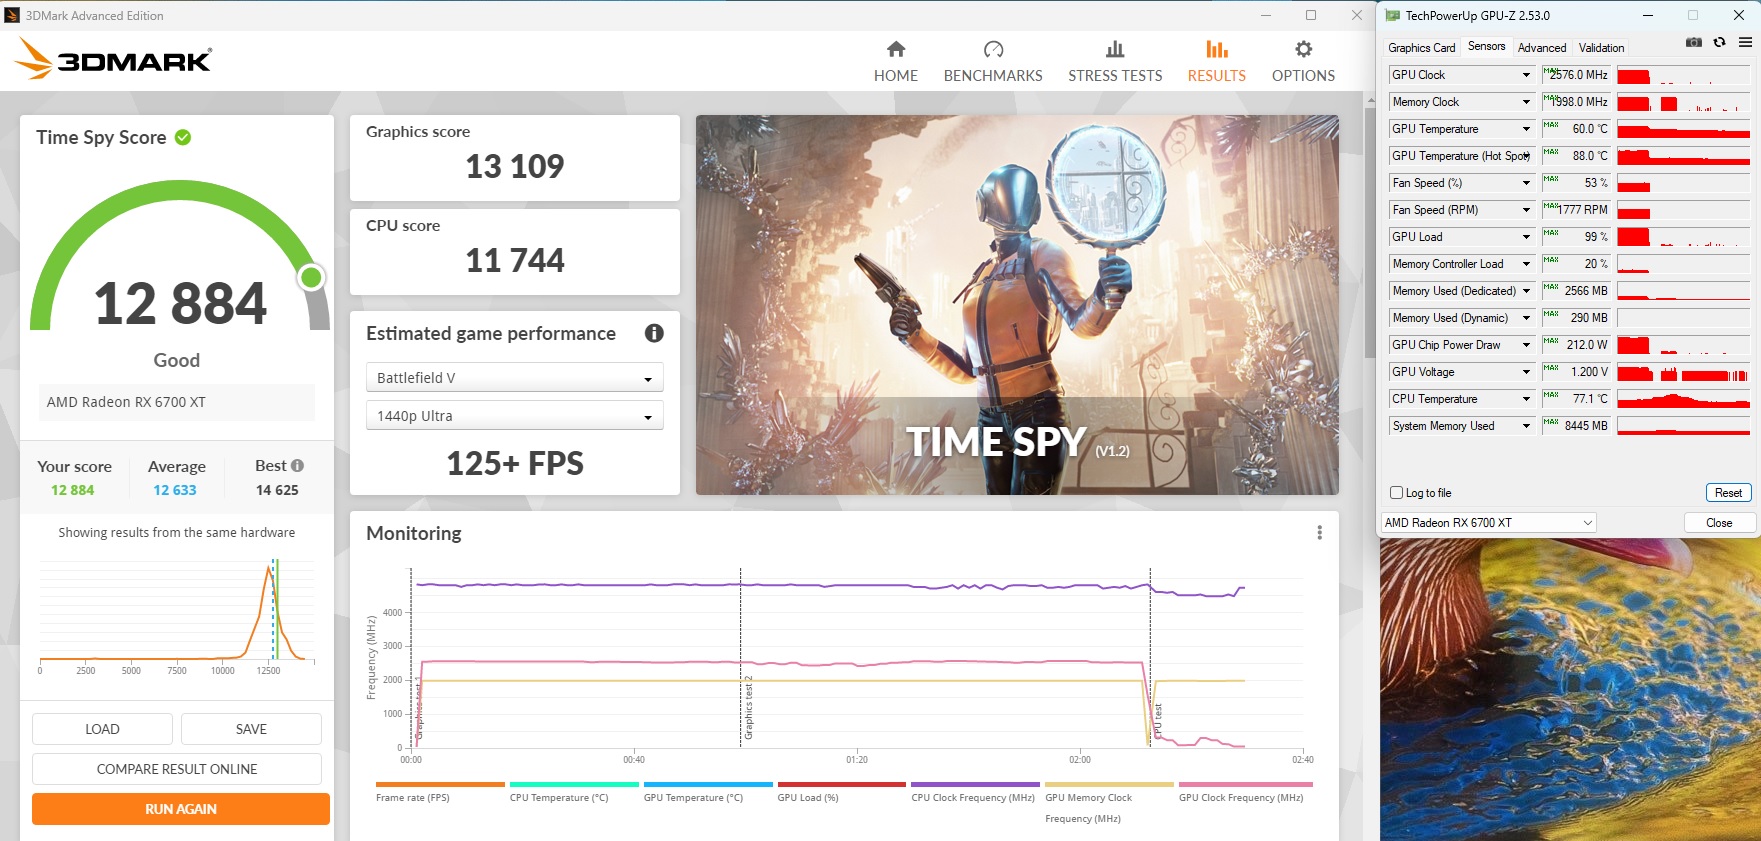The width and height of the screenshot is (1761, 841).
Task: Enable Log to file checkbox
Action: tap(1396, 493)
